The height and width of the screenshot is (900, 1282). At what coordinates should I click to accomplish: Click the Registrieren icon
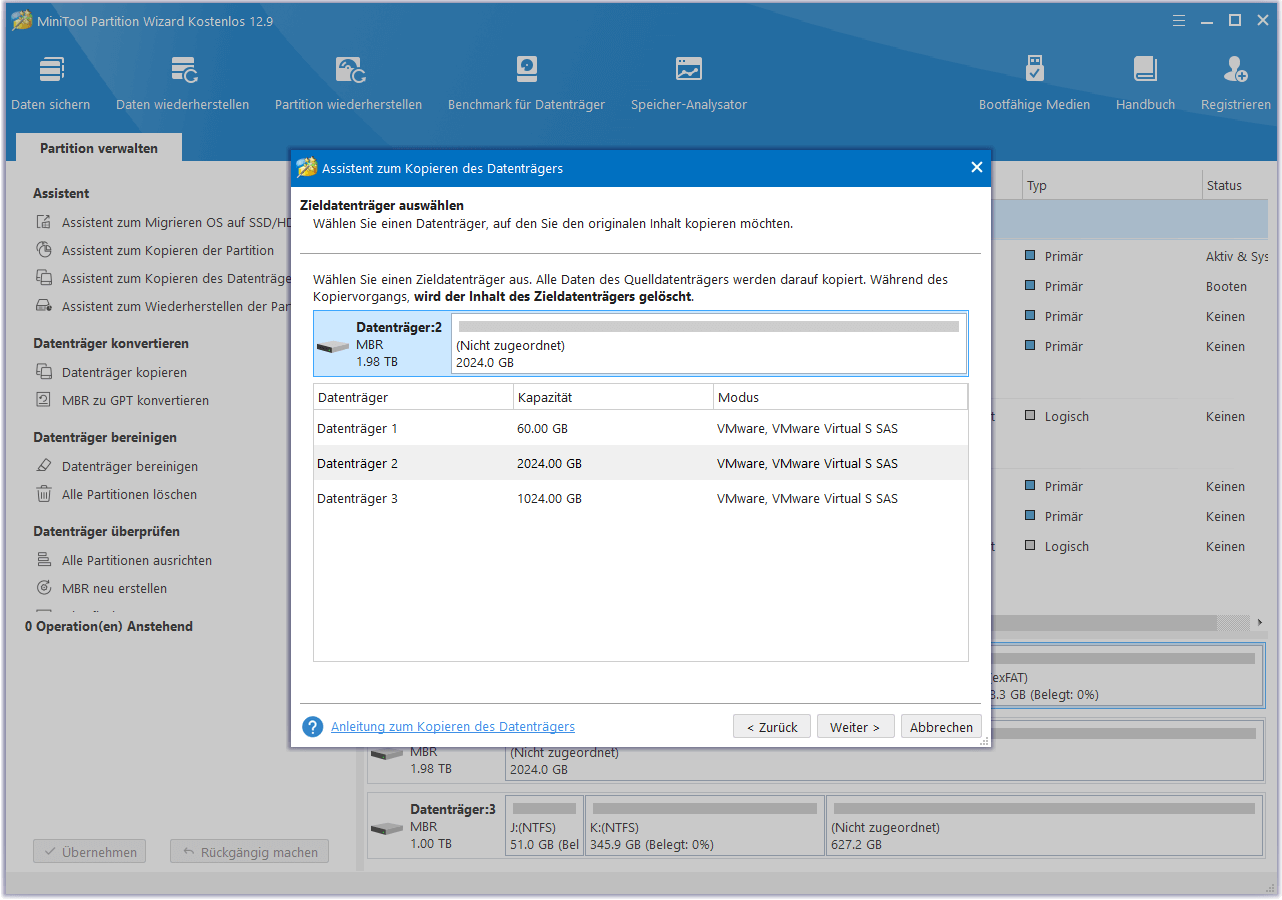[x=1236, y=70]
